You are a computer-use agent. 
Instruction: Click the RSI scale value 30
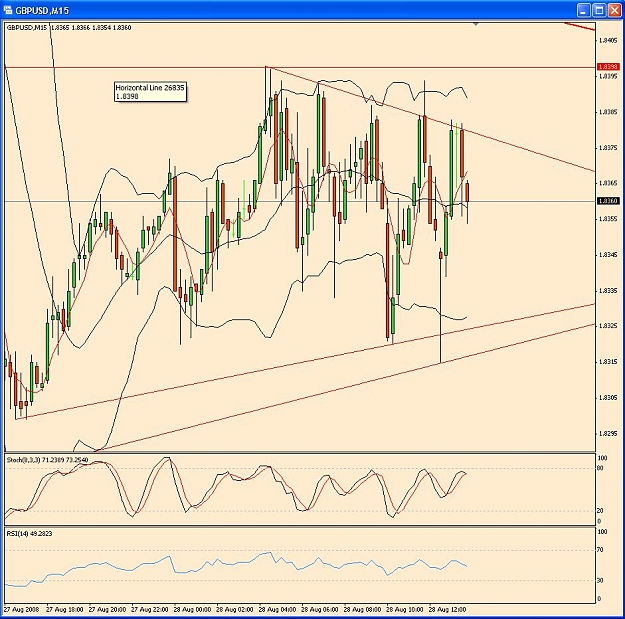[600, 580]
